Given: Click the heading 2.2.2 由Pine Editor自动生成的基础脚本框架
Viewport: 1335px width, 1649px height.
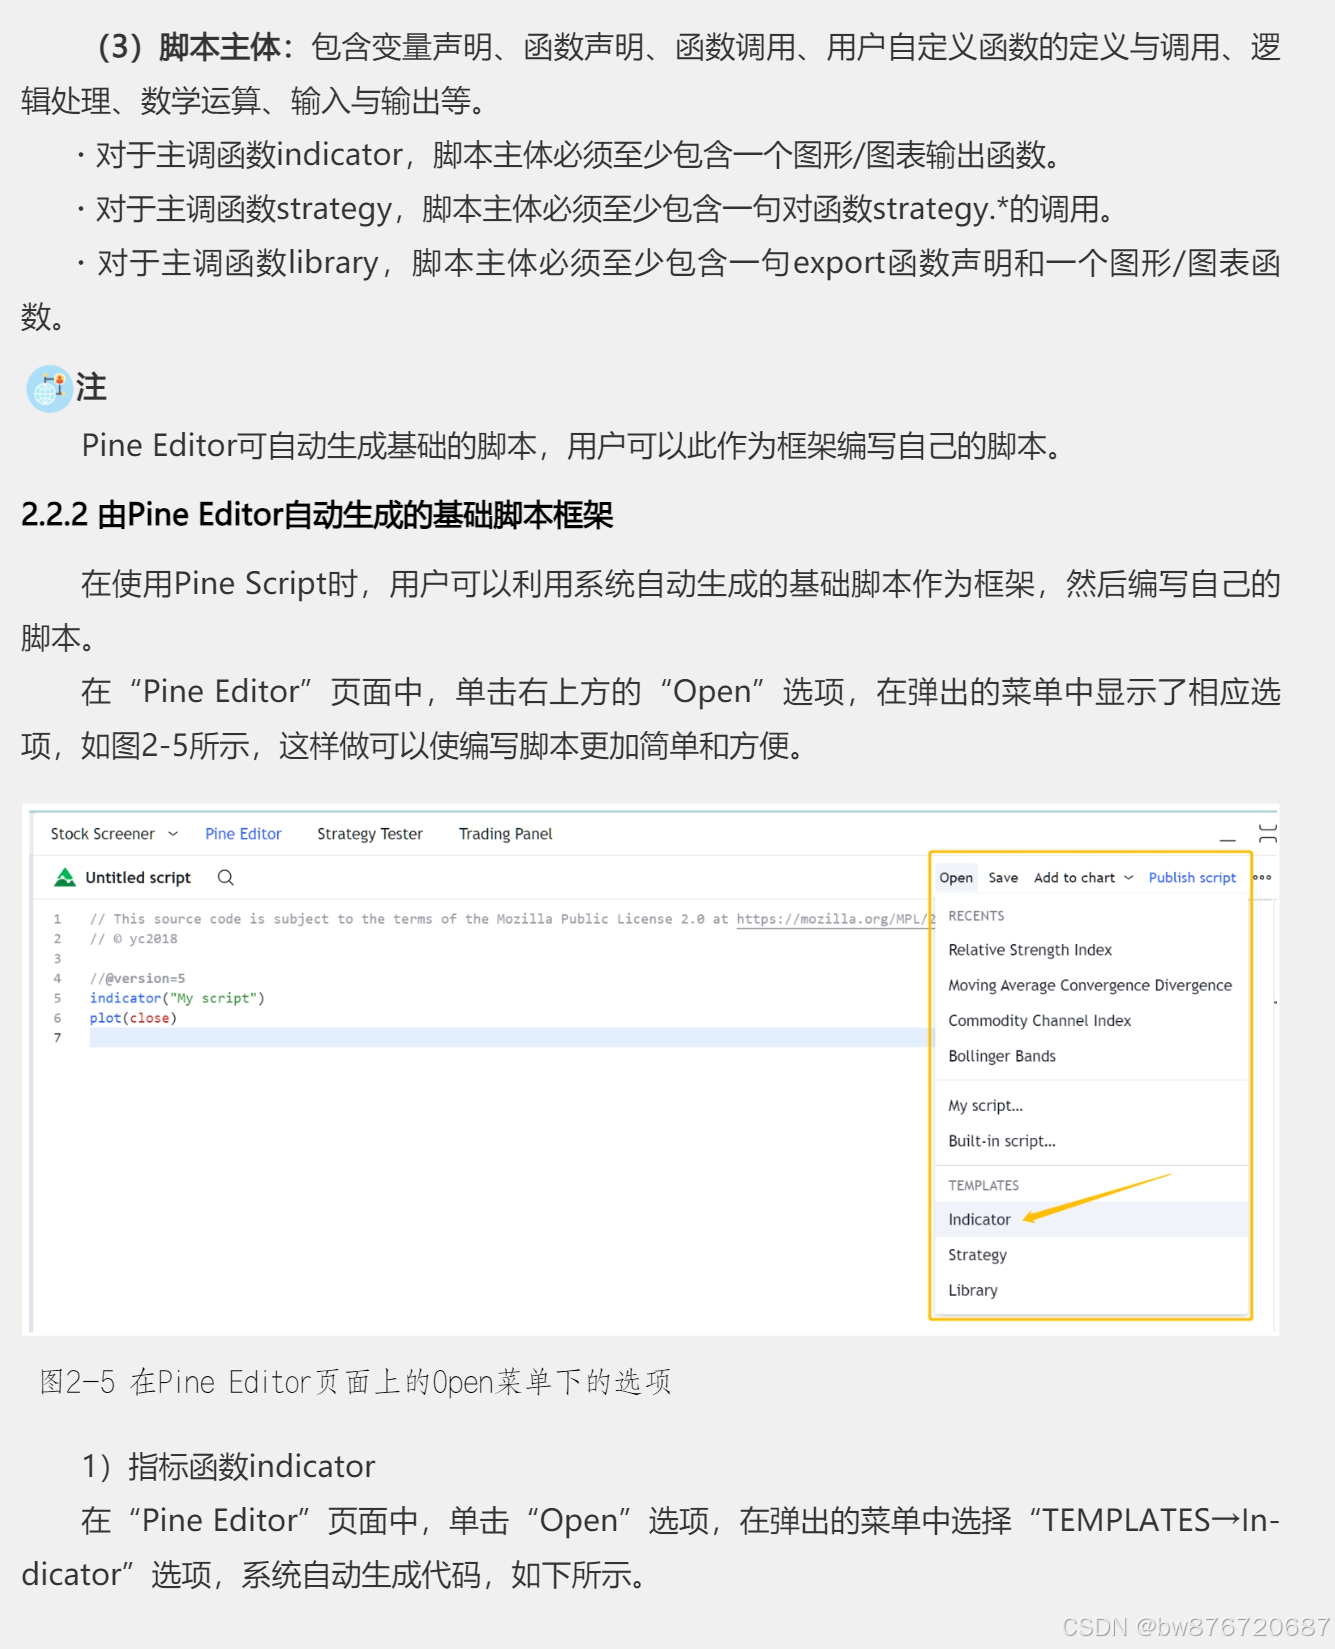Looking at the screenshot, I should pos(317,515).
